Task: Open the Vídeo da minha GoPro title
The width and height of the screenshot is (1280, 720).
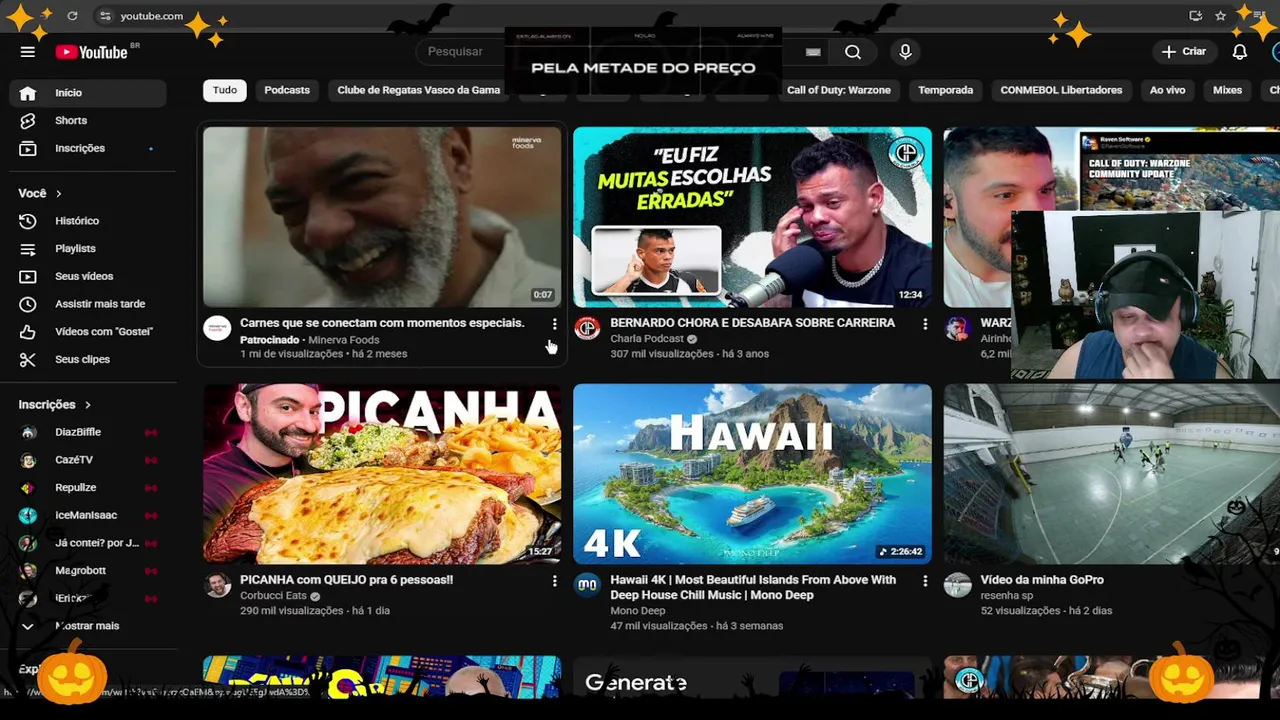Action: [1042, 580]
